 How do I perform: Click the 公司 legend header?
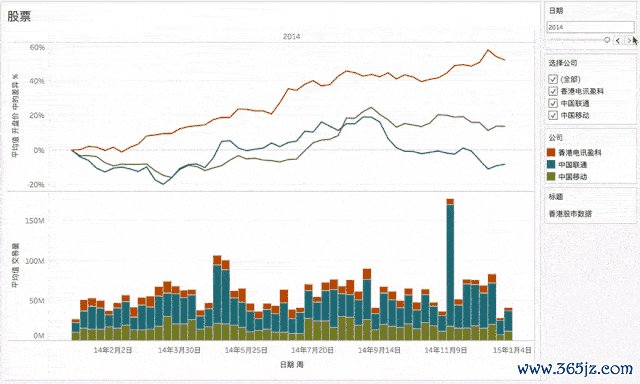pos(556,138)
